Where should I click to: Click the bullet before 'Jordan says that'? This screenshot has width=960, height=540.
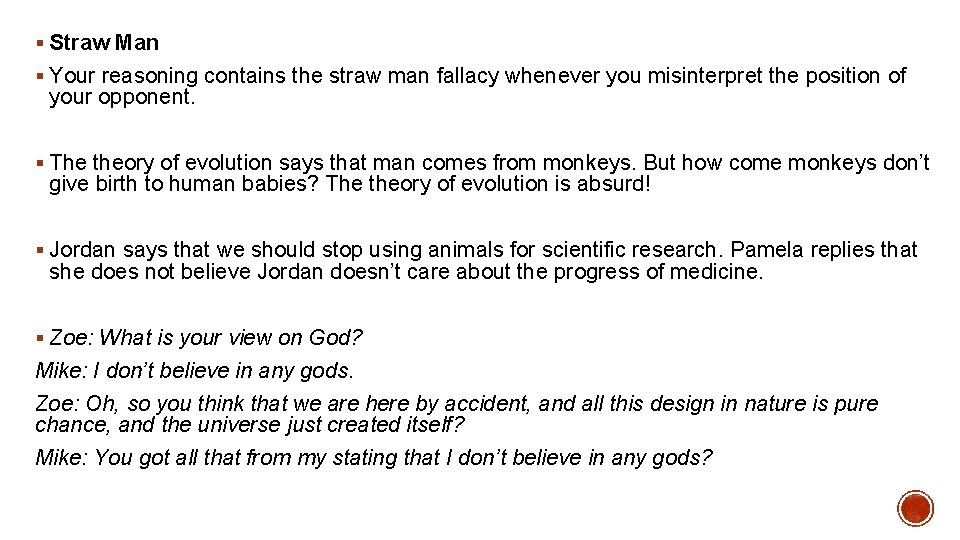pos(40,250)
